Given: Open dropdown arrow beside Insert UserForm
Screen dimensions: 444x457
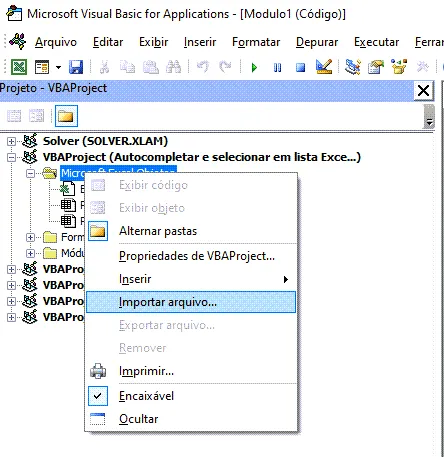Looking at the screenshot, I should pos(58,67).
